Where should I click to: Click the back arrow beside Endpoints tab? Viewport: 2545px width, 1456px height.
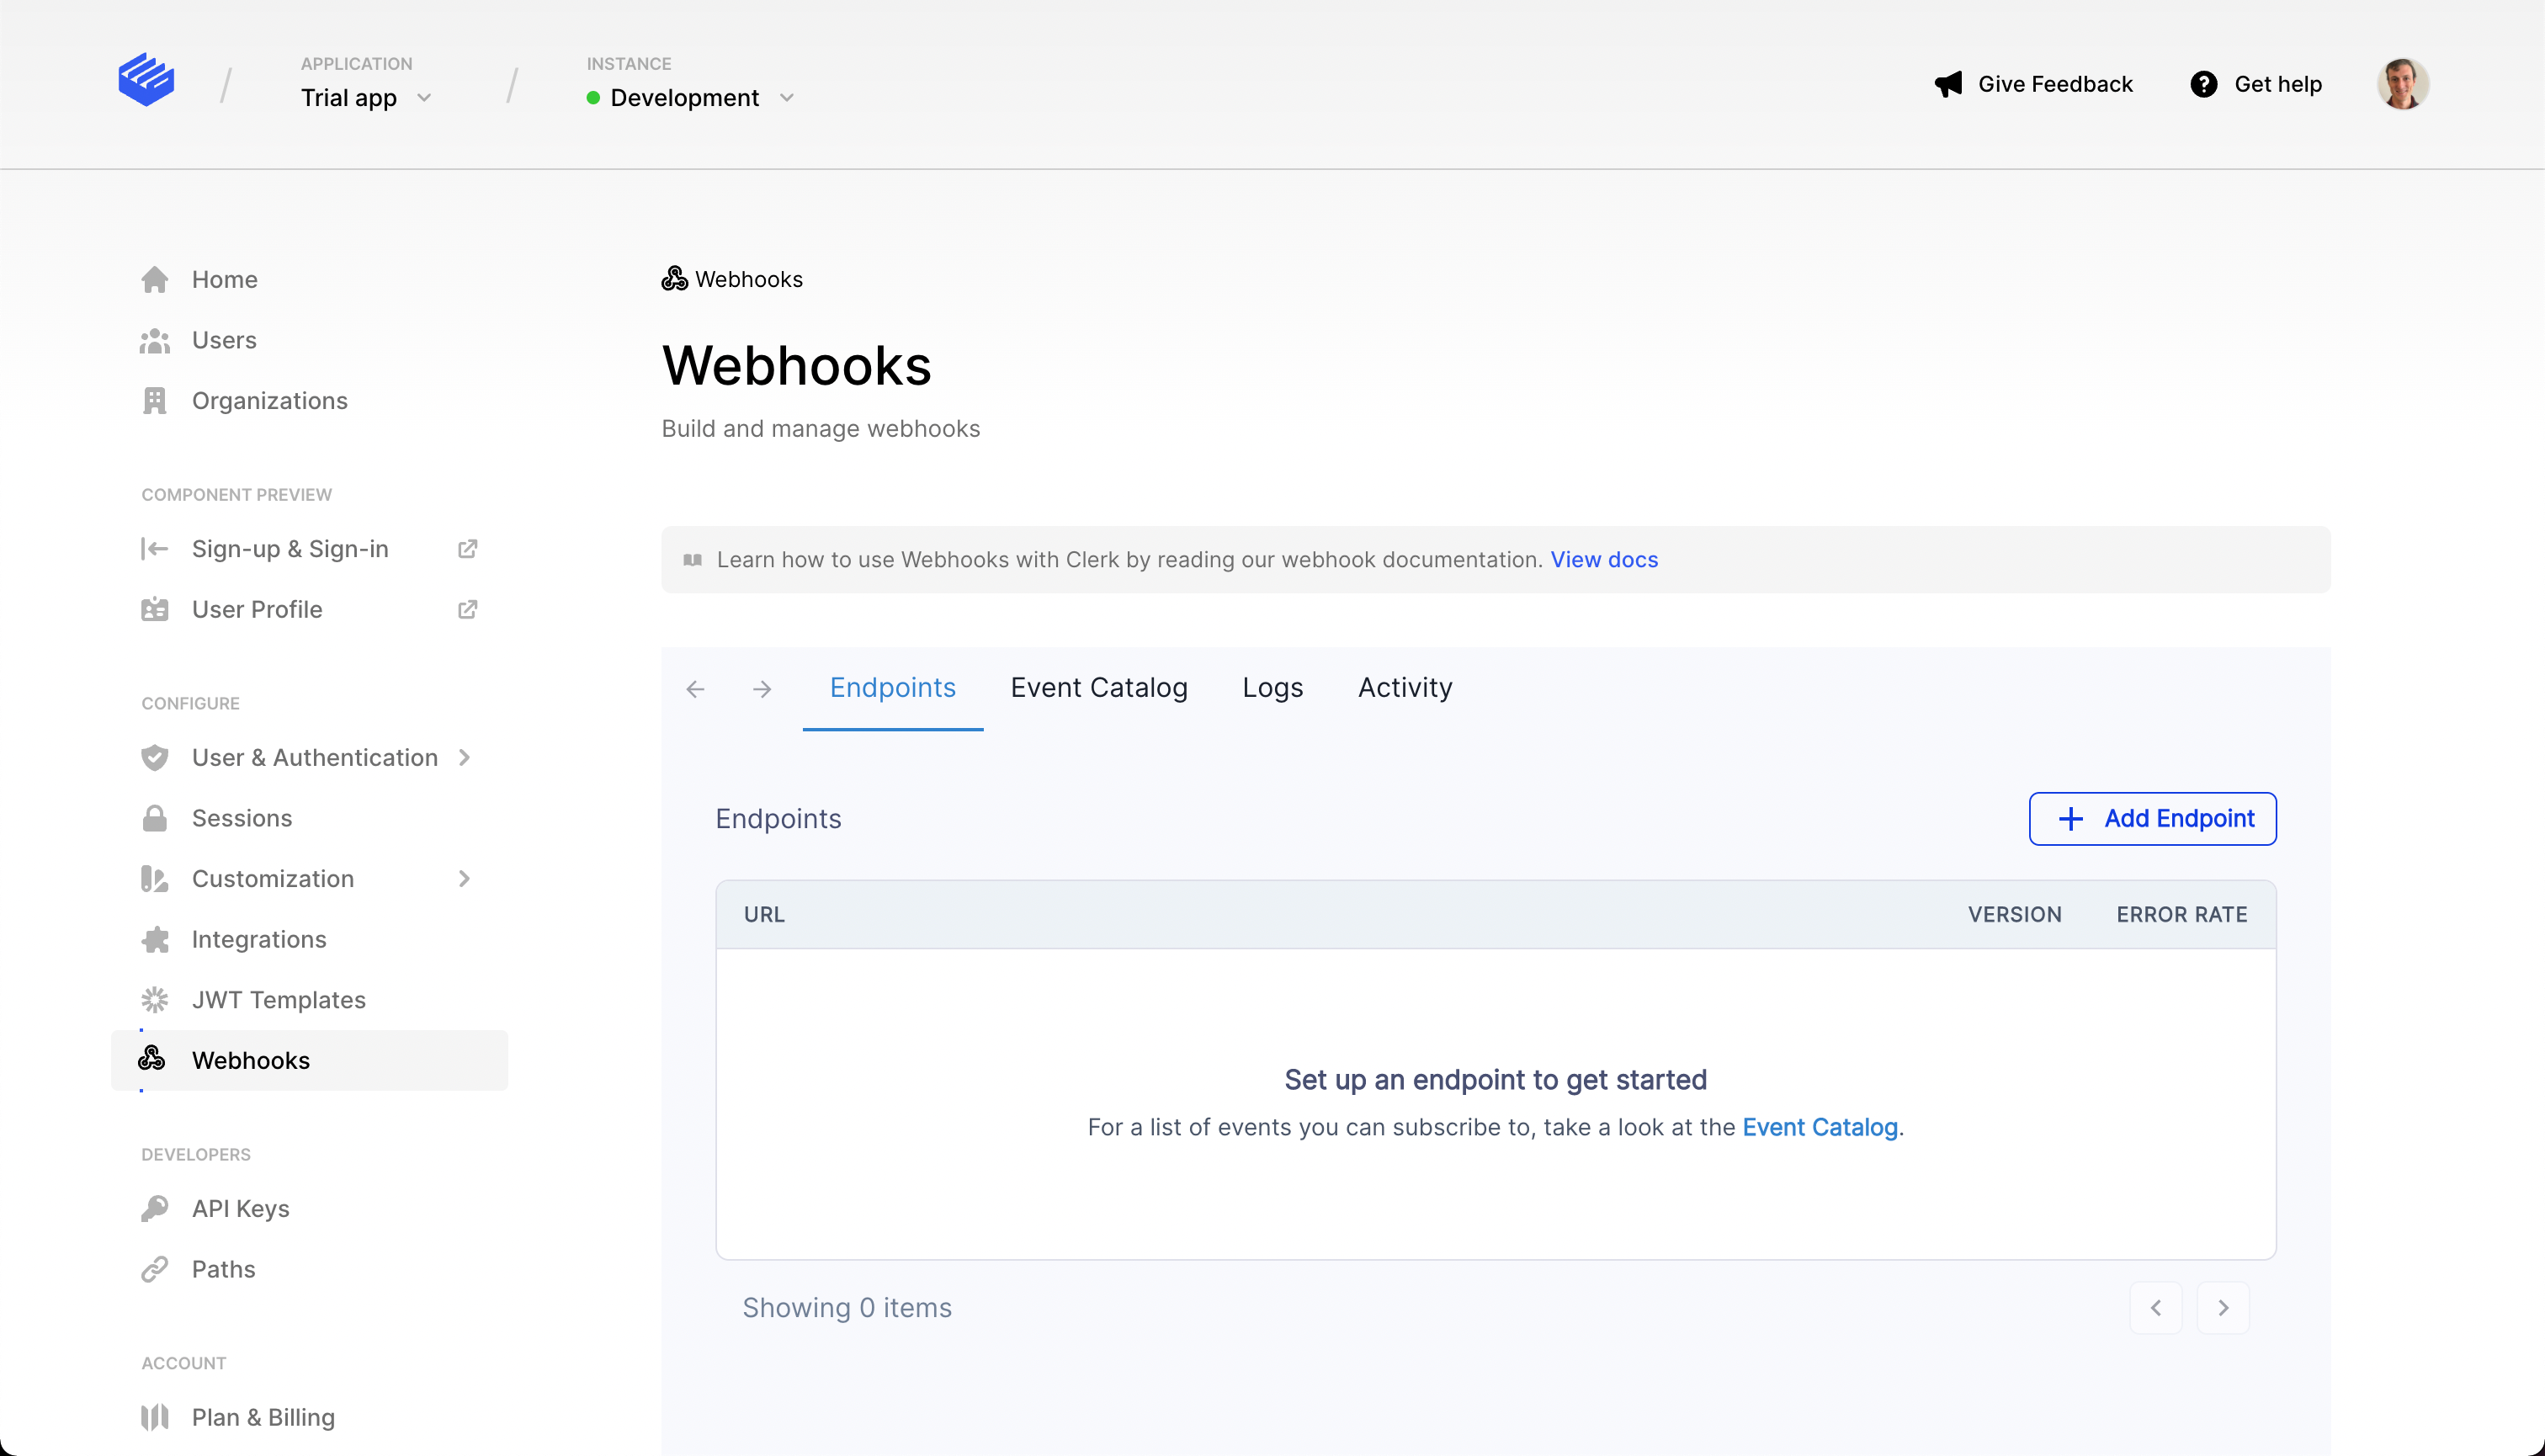[x=696, y=689]
